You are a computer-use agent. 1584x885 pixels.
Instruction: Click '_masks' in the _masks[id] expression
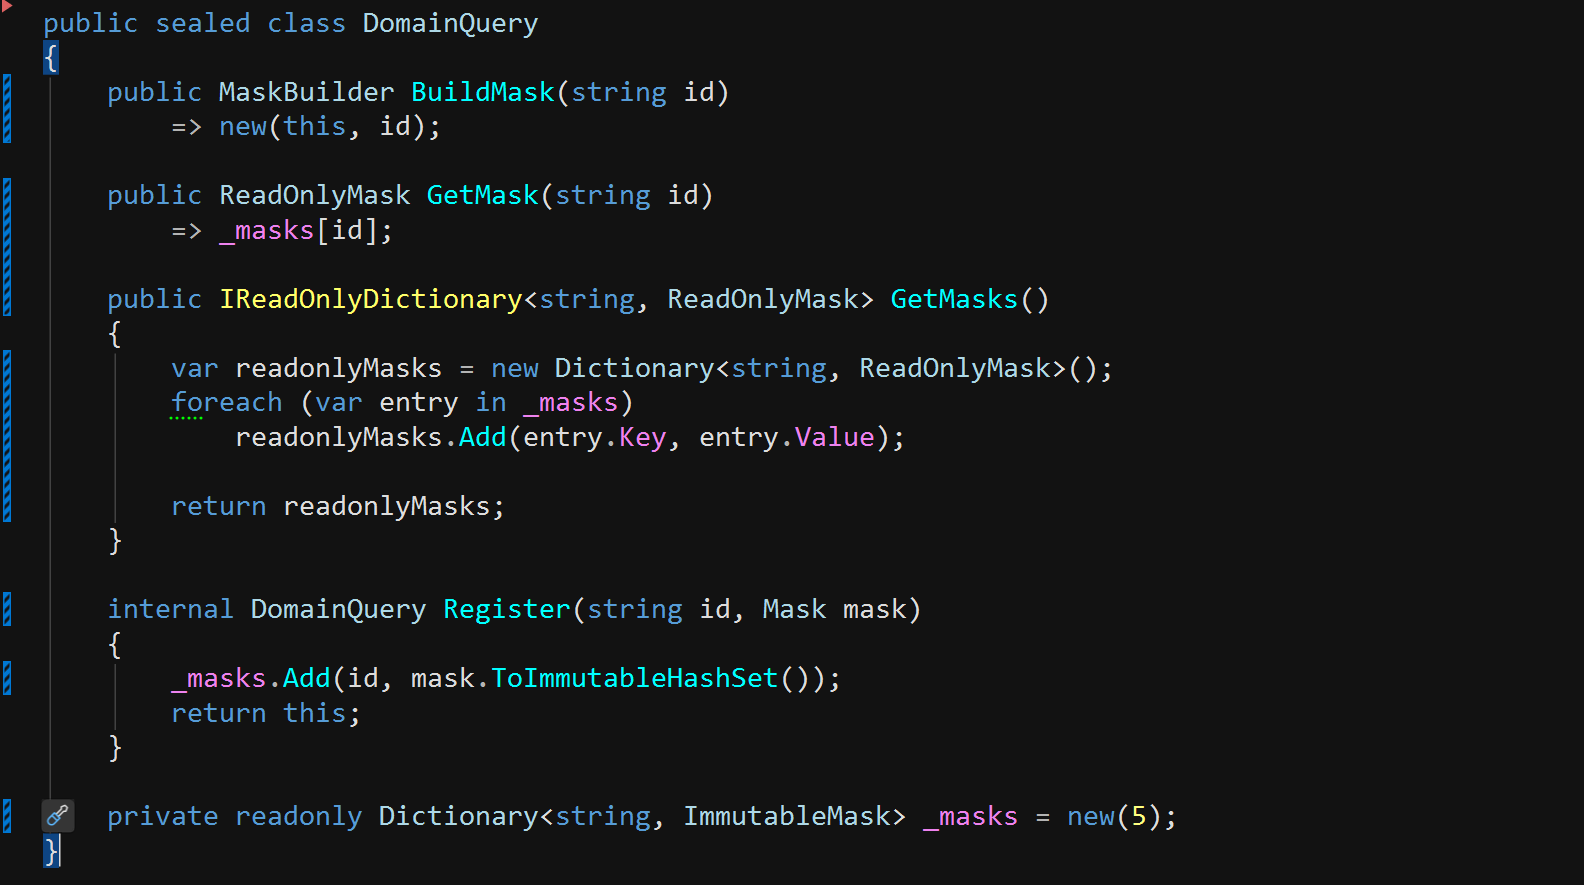click(267, 230)
